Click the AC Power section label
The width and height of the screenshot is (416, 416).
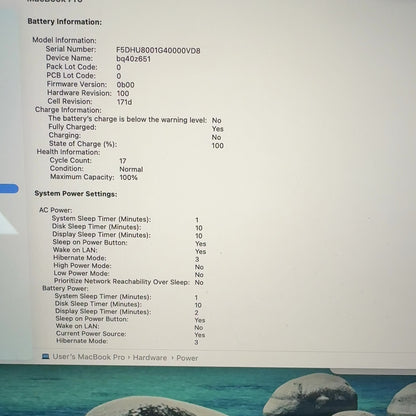(x=56, y=210)
